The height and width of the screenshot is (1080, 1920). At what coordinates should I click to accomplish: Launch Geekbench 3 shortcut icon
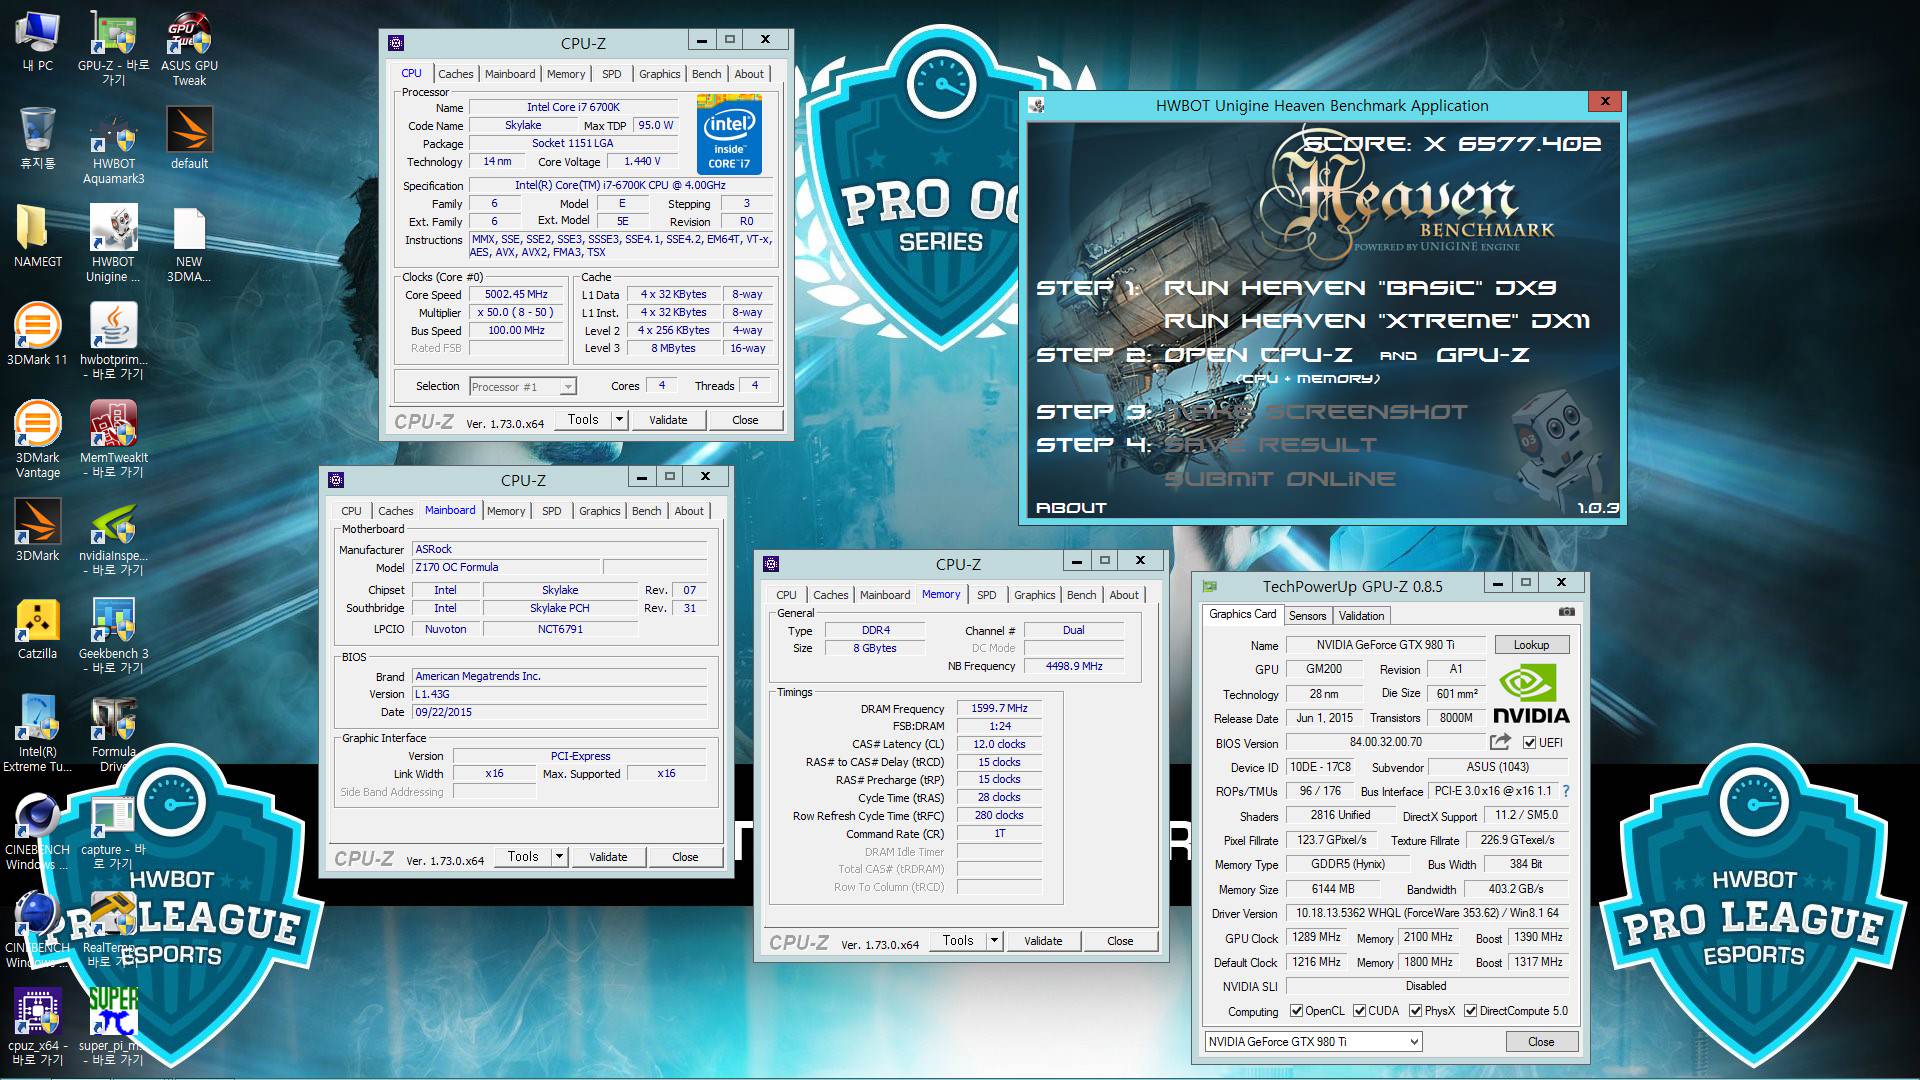[113, 636]
